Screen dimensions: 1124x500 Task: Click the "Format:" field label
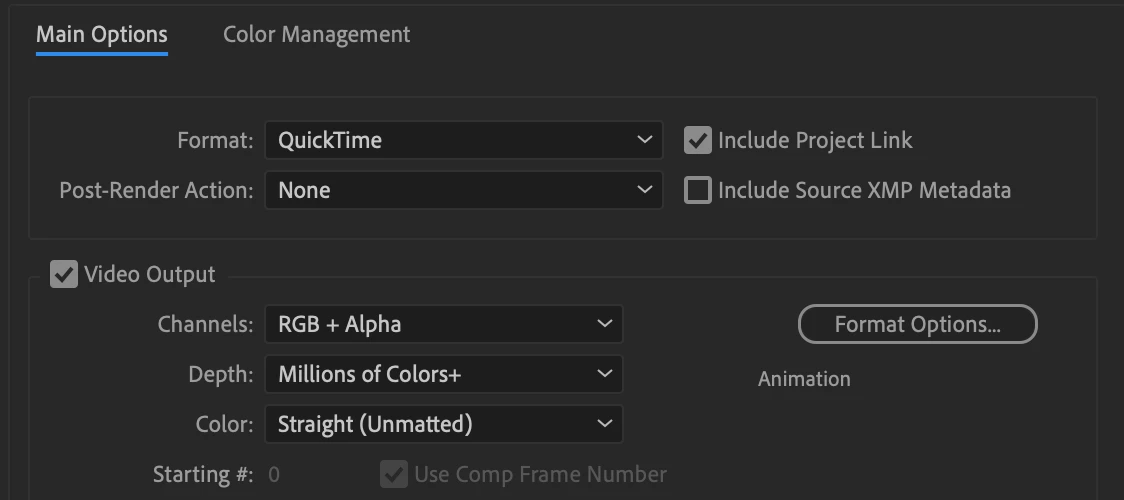(x=215, y=141)
